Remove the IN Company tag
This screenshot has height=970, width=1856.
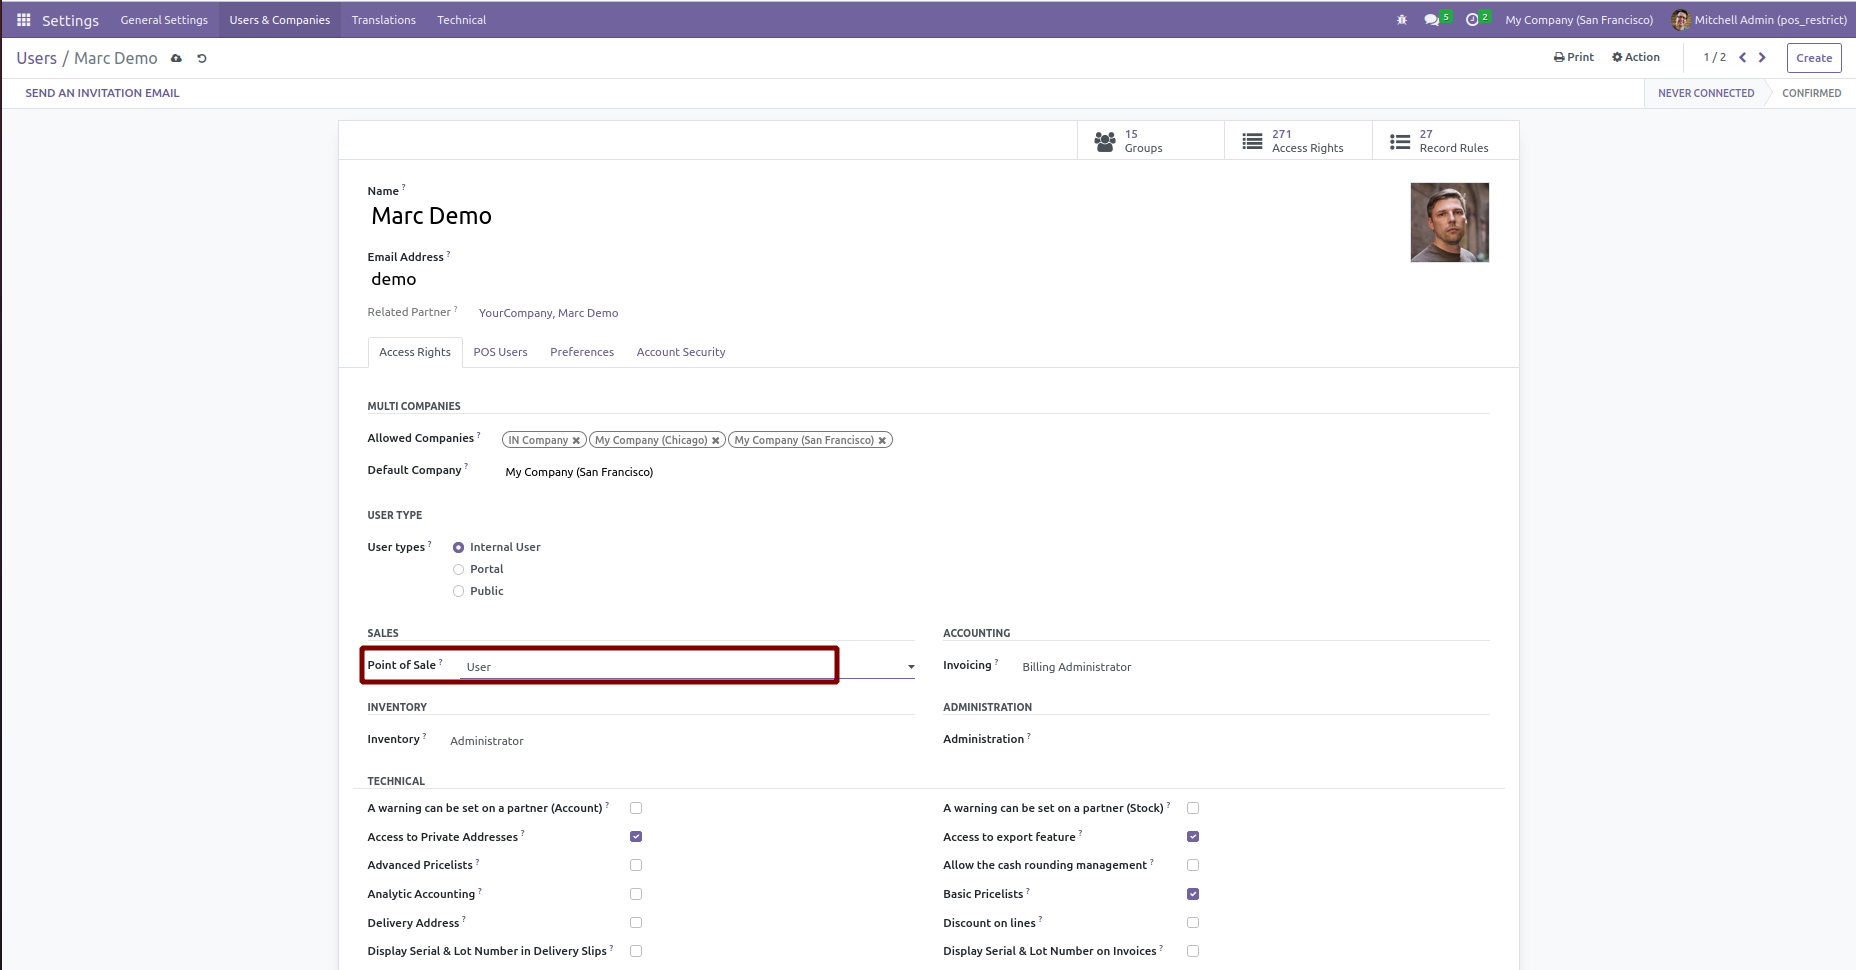(x=576, y=441)
